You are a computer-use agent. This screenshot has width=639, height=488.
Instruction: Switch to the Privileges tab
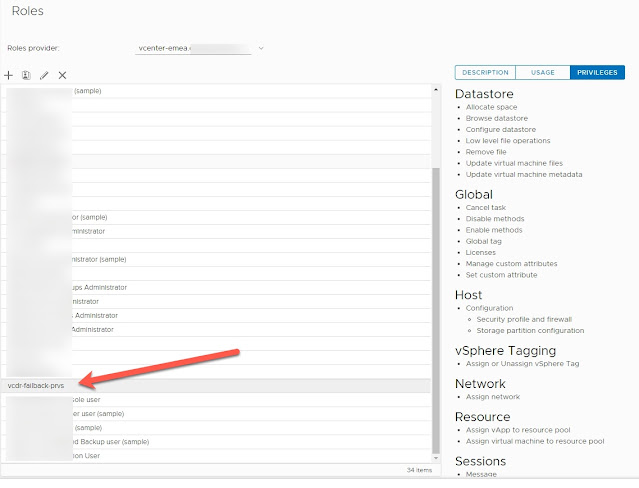597,73
